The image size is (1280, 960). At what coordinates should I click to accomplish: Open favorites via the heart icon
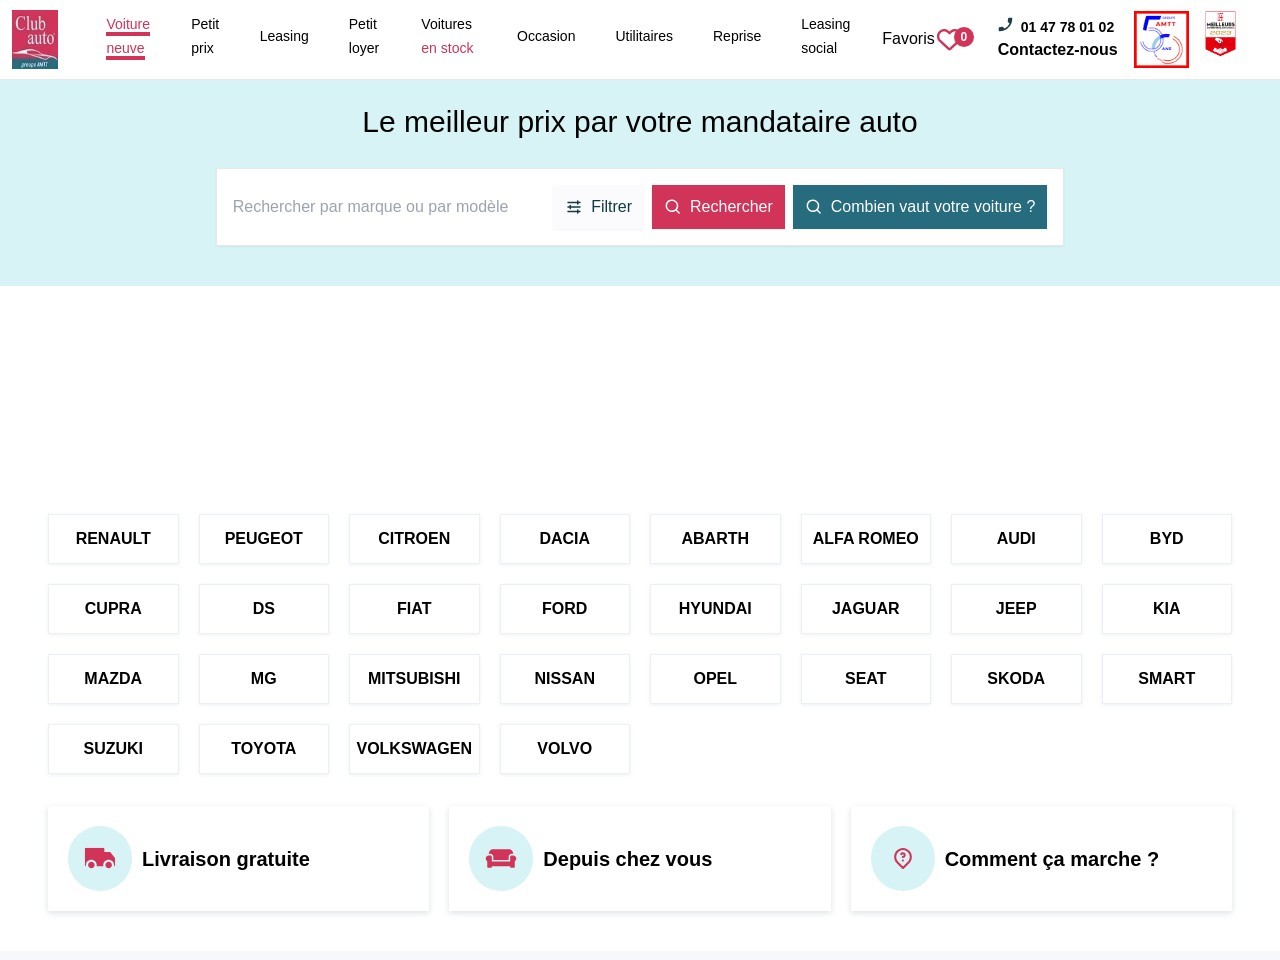pyautogui.click(x=947, y=40)
